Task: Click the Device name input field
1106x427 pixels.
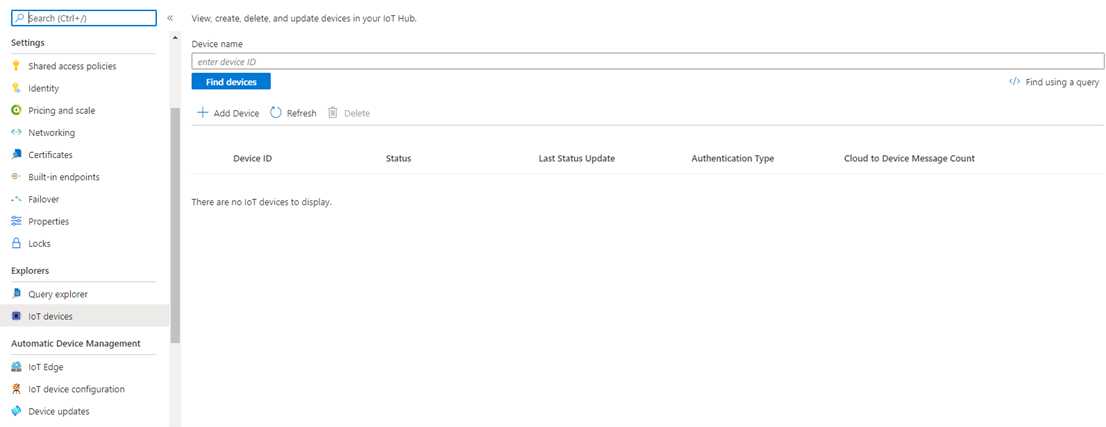Action: coord(648,61)
